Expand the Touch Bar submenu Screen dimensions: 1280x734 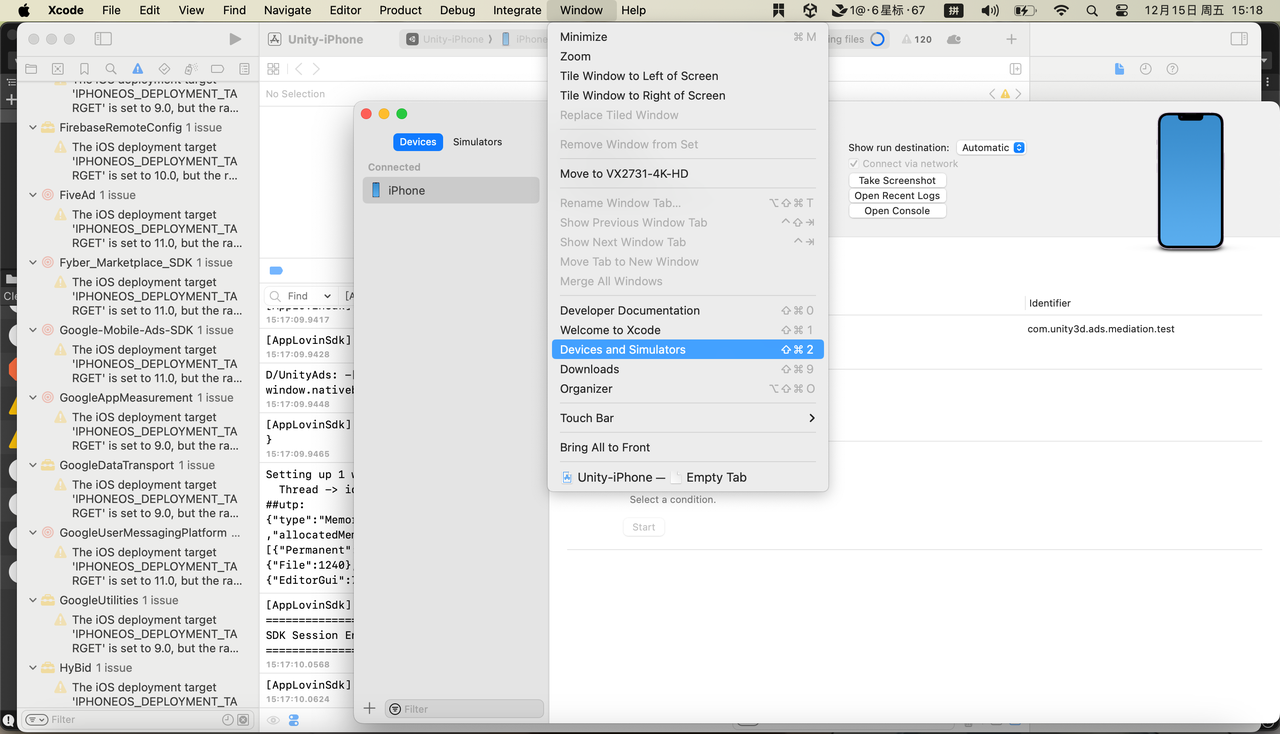[x=688, y=418]
